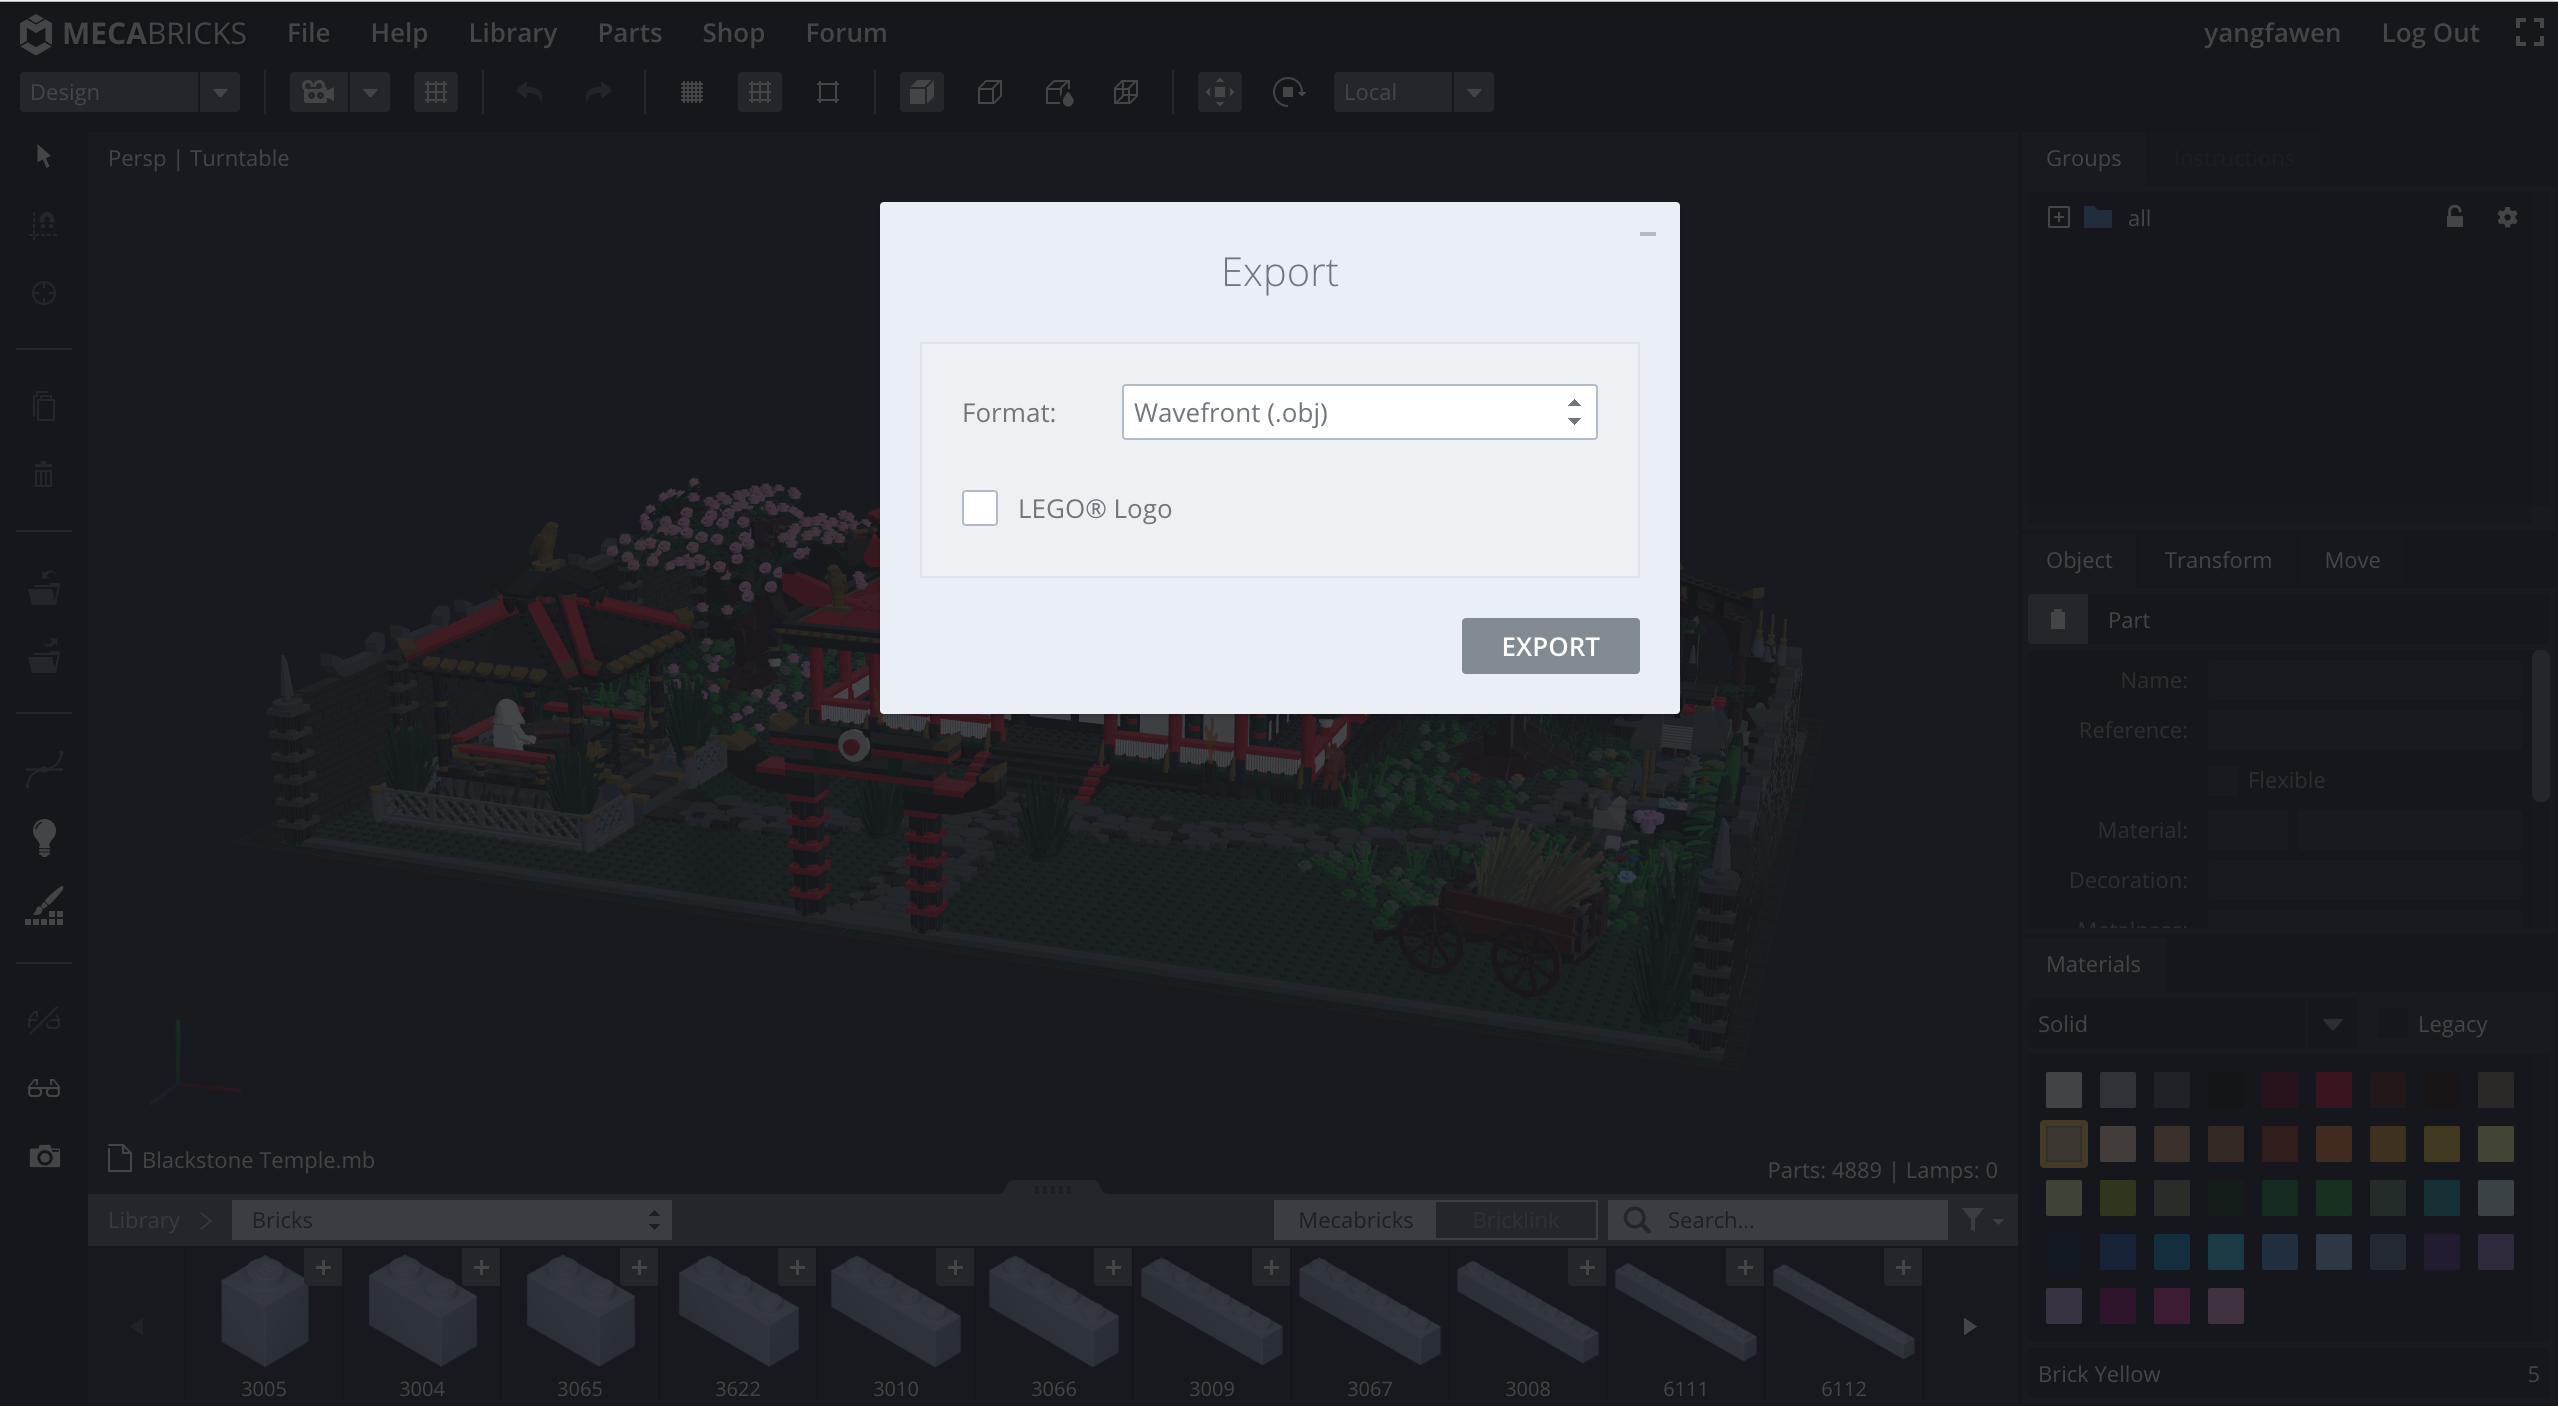2558x1406 pixels.
Task: Open the File menu
Action: coord(308,33)
